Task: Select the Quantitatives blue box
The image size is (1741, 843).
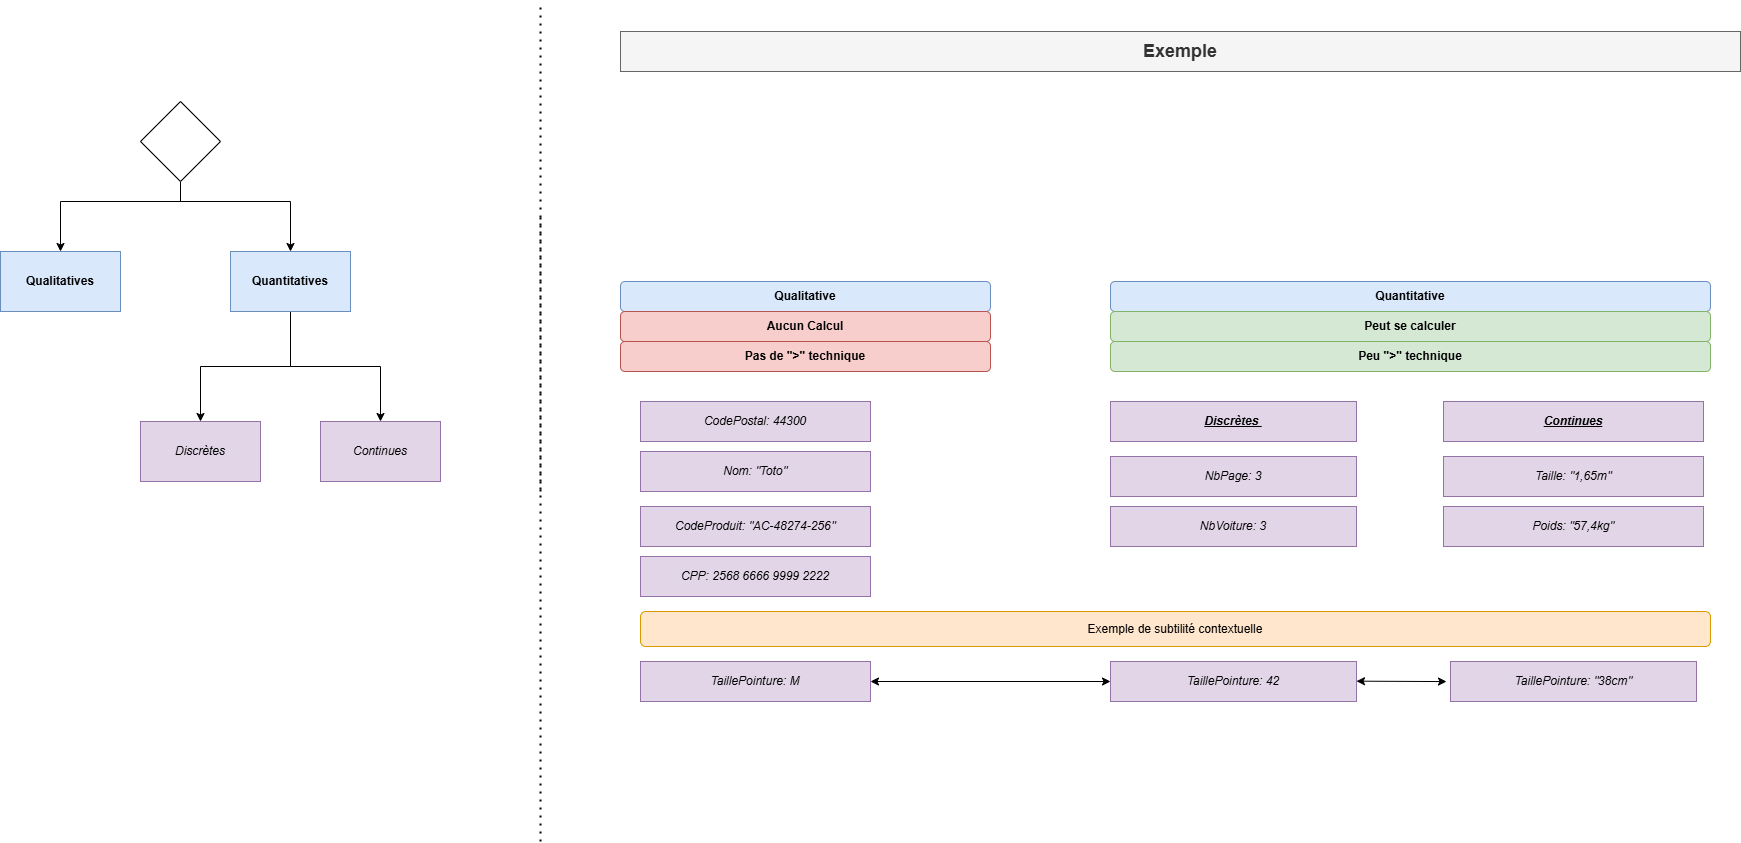Action: 290,281
